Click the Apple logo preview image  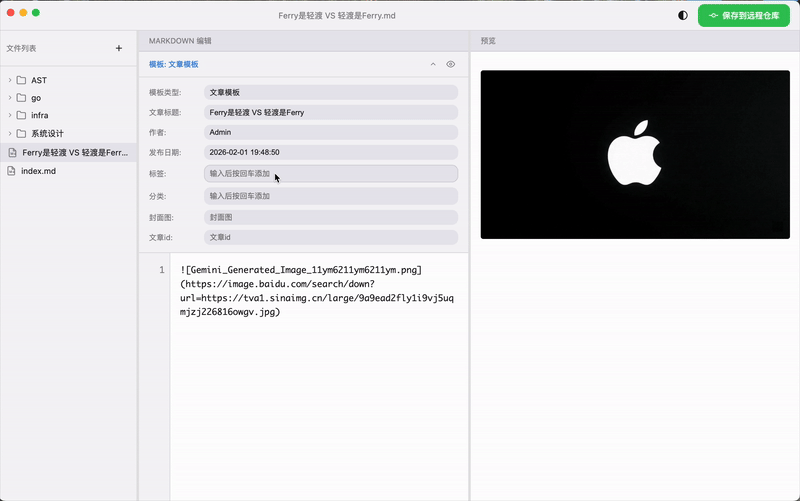coord(635,155)
